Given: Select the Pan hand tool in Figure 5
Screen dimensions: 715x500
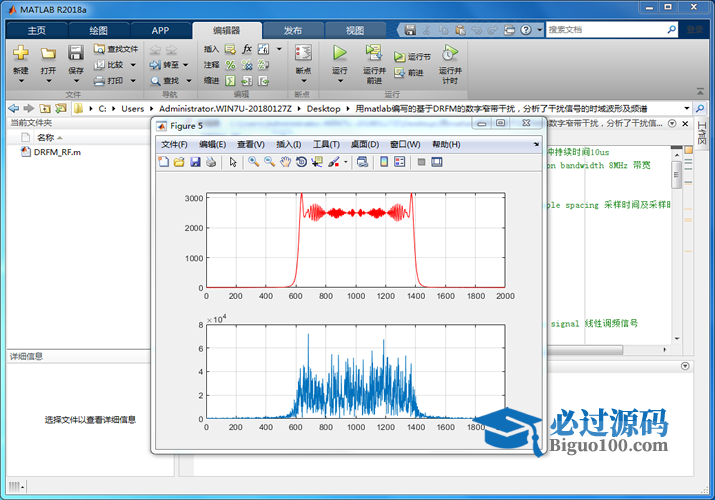Looking at the screenshot, I should (285, 162).
